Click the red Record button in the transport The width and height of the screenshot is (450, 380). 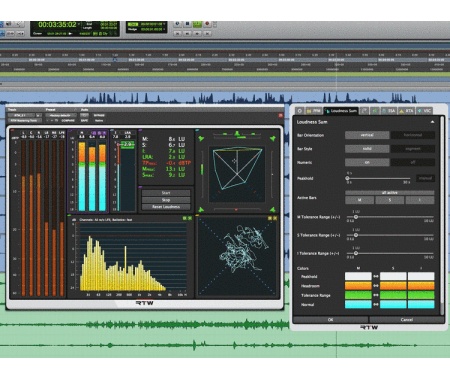[x=207, y=24]
